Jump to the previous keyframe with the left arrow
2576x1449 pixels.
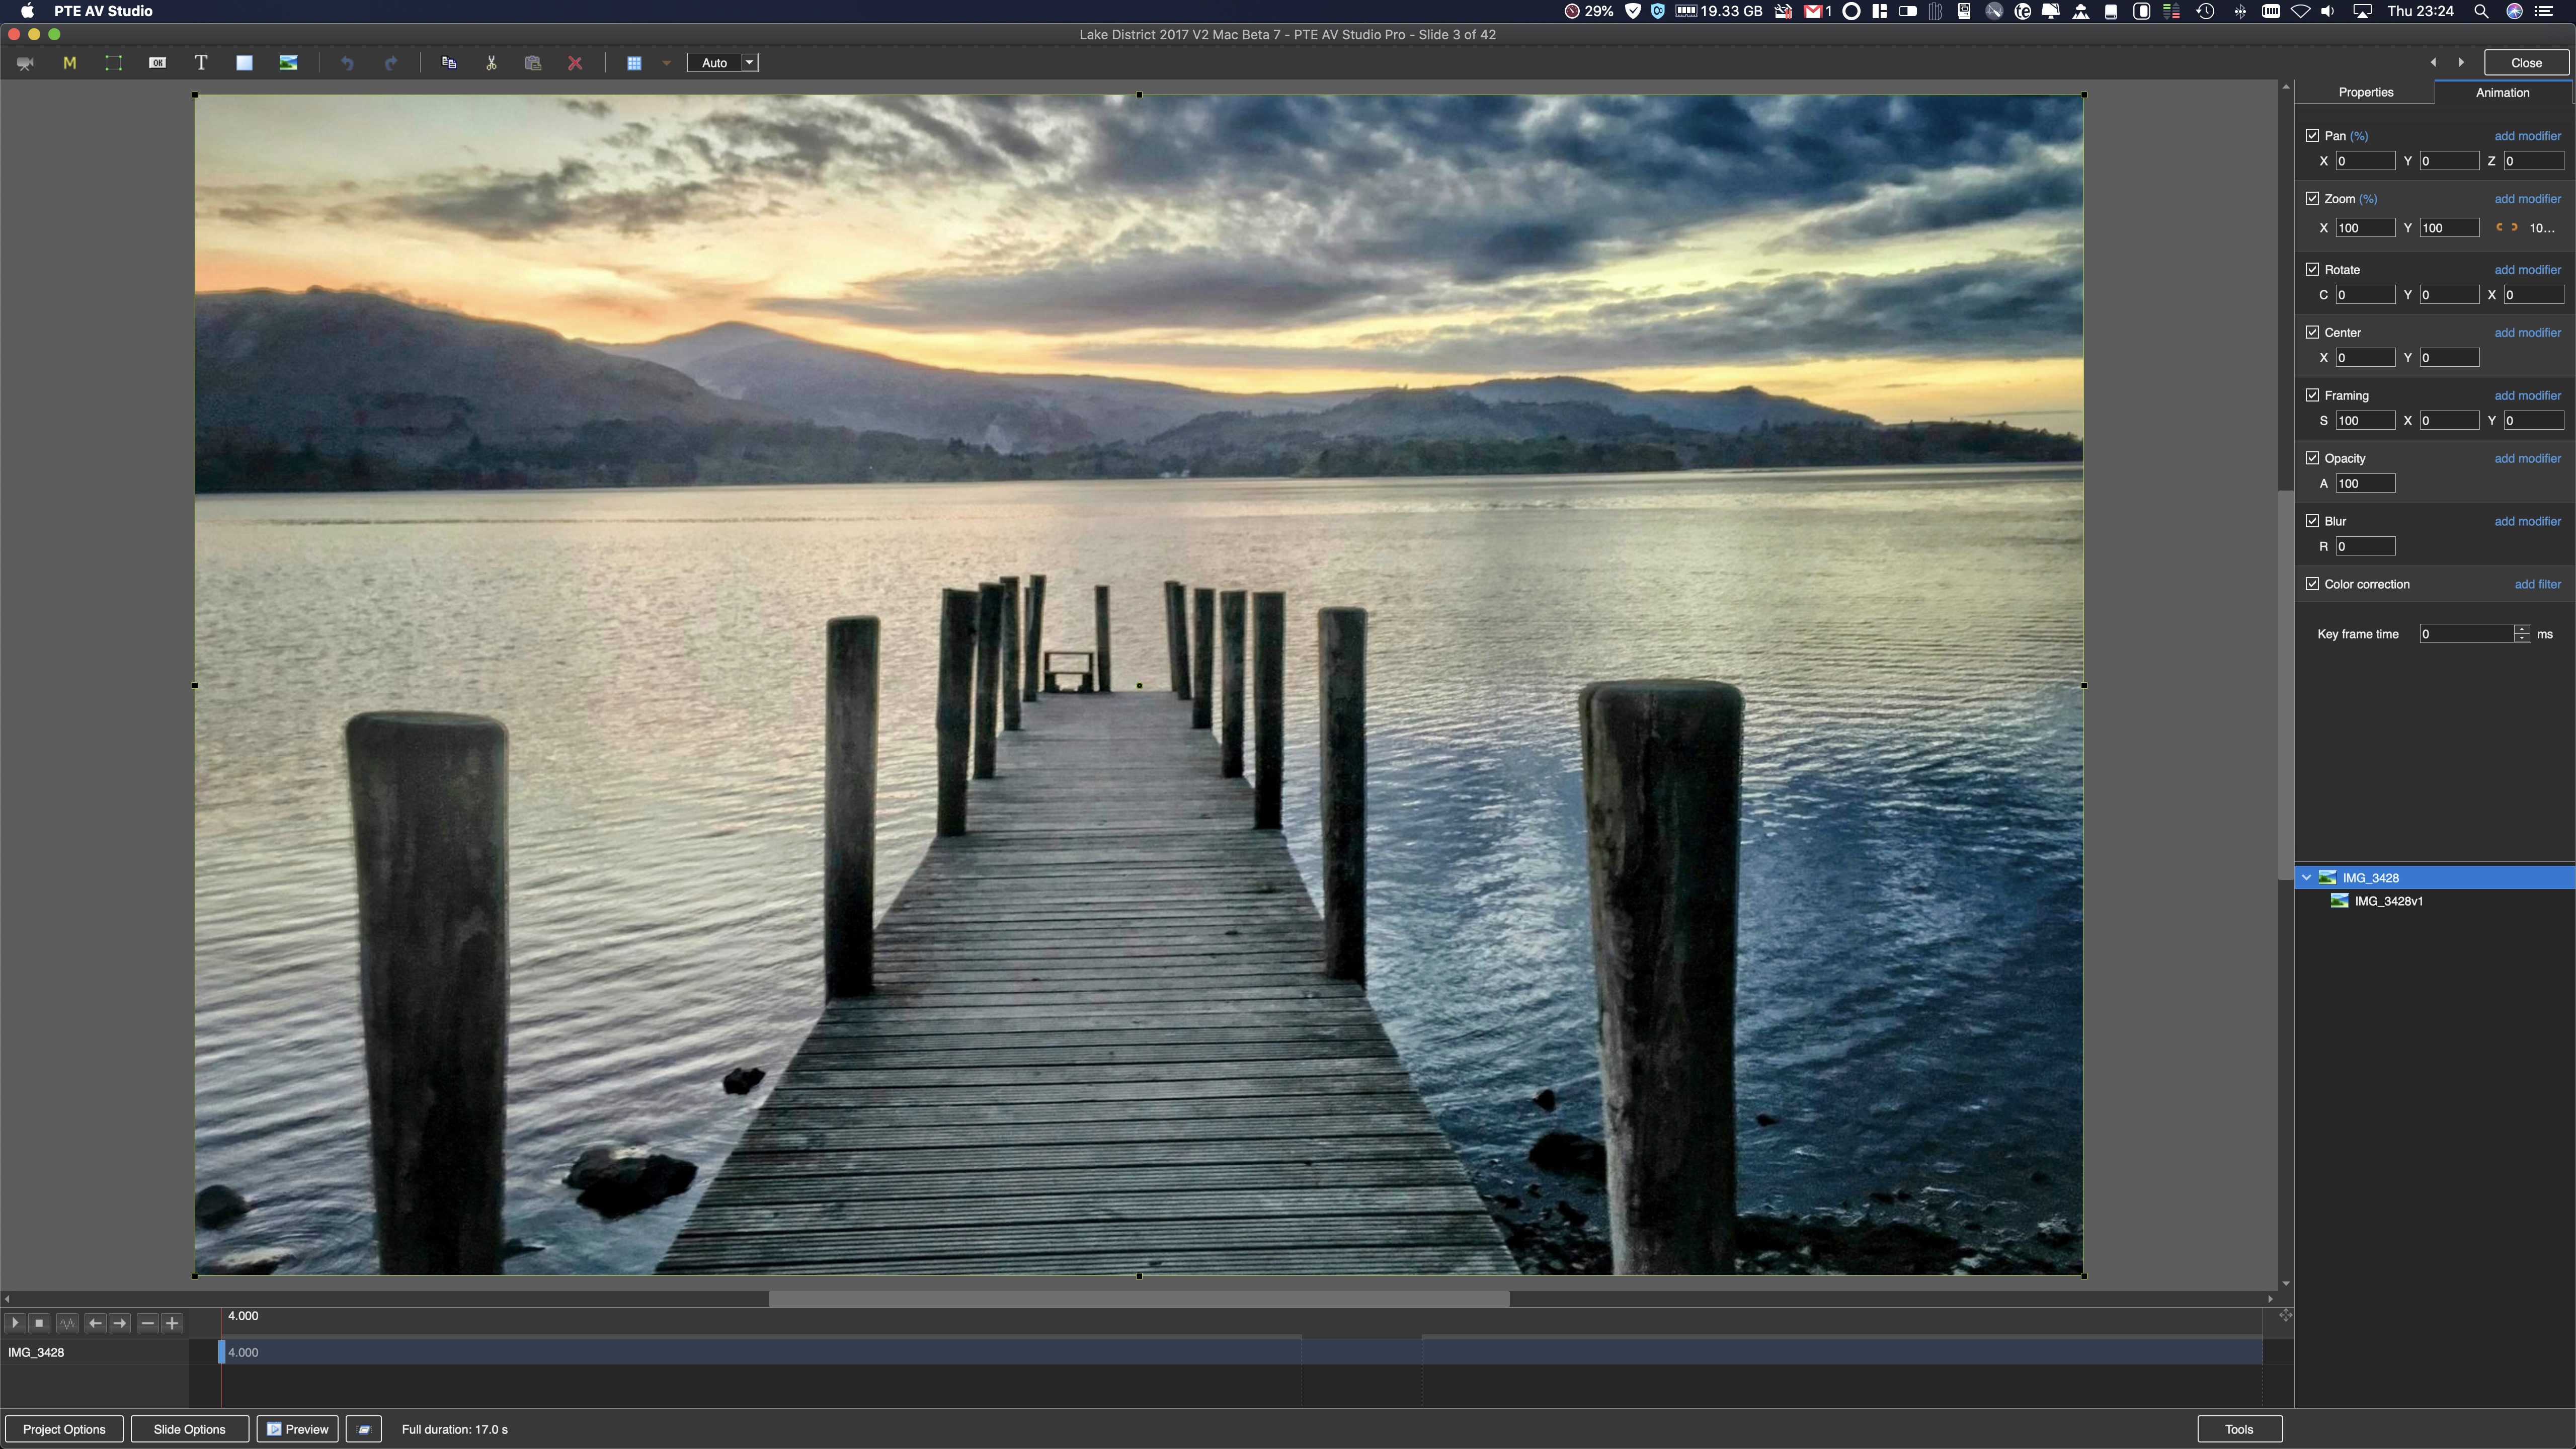click(95, 1323)
